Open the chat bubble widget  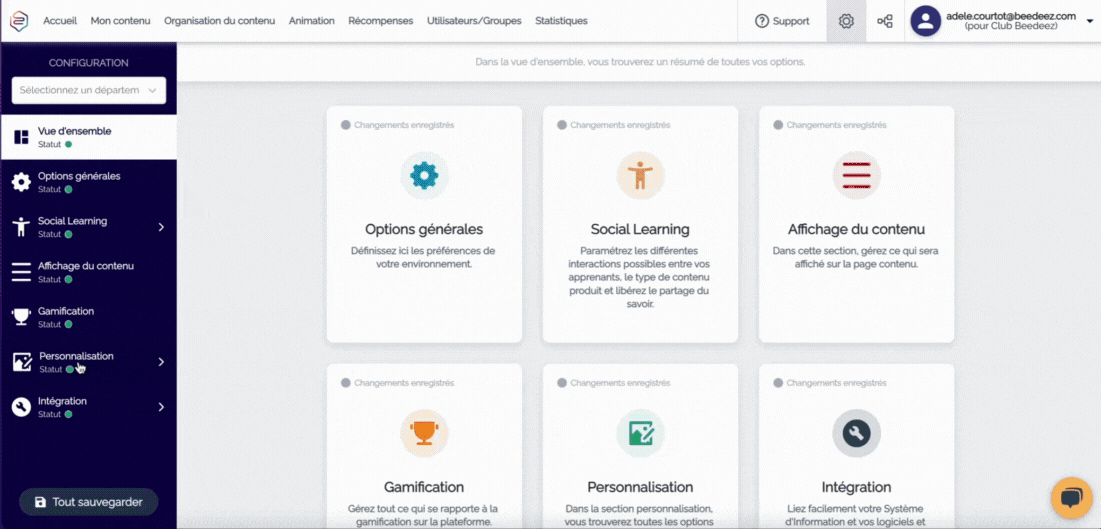click(1071, 497)
